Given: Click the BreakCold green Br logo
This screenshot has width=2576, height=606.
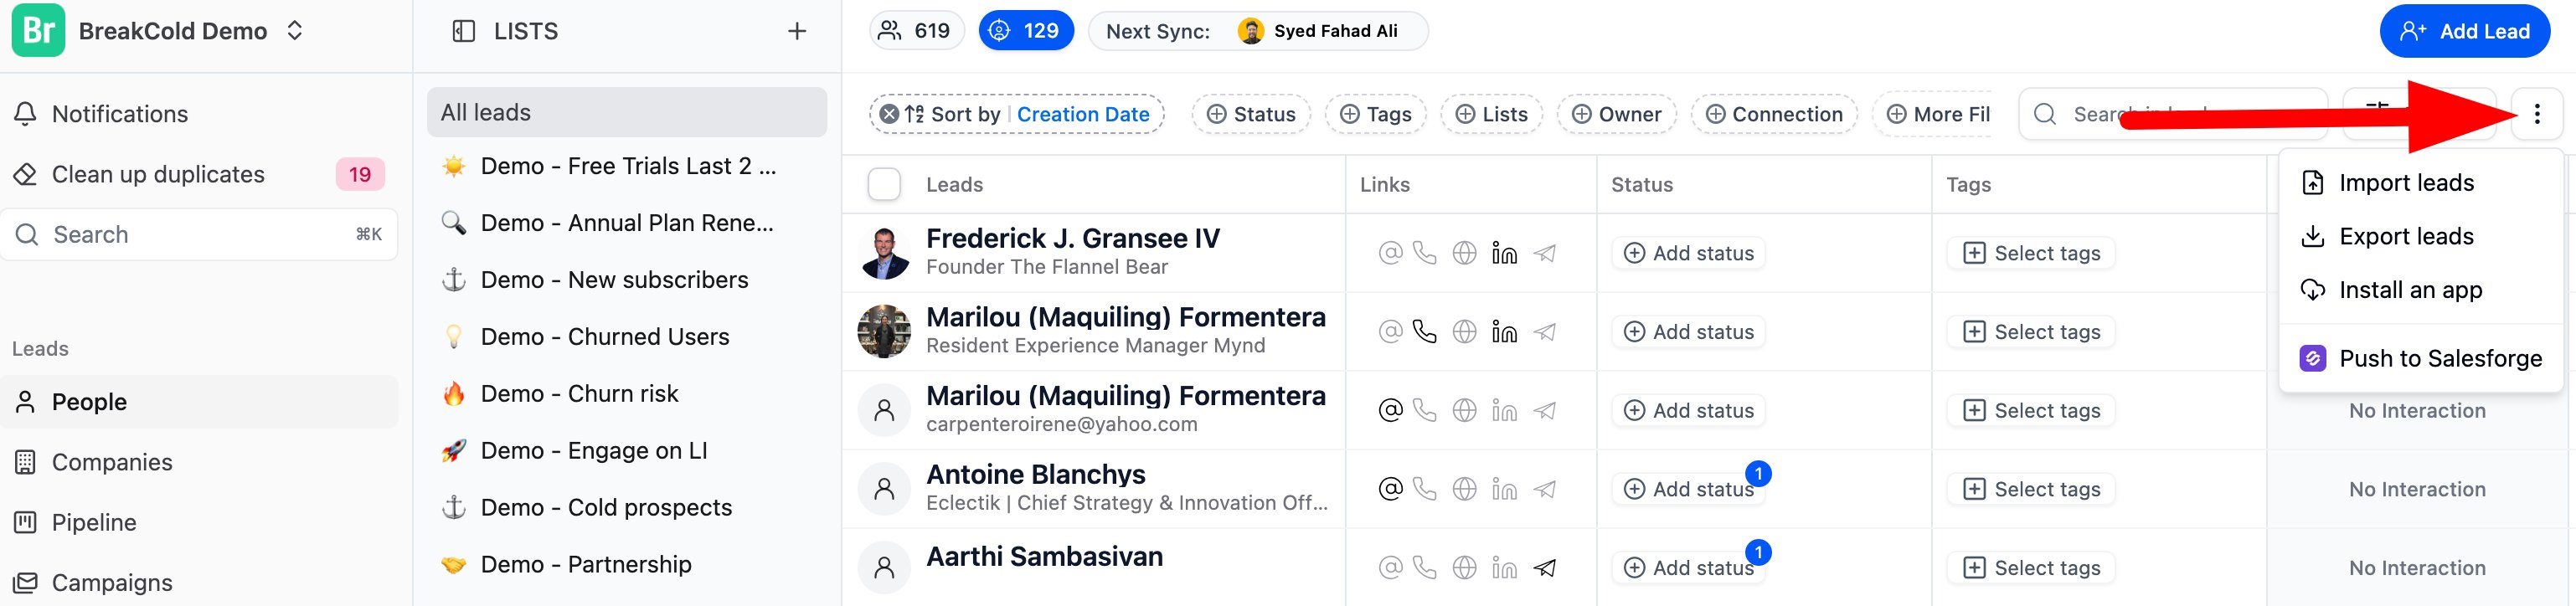Looking at the screenshot, I should [38, 30].
